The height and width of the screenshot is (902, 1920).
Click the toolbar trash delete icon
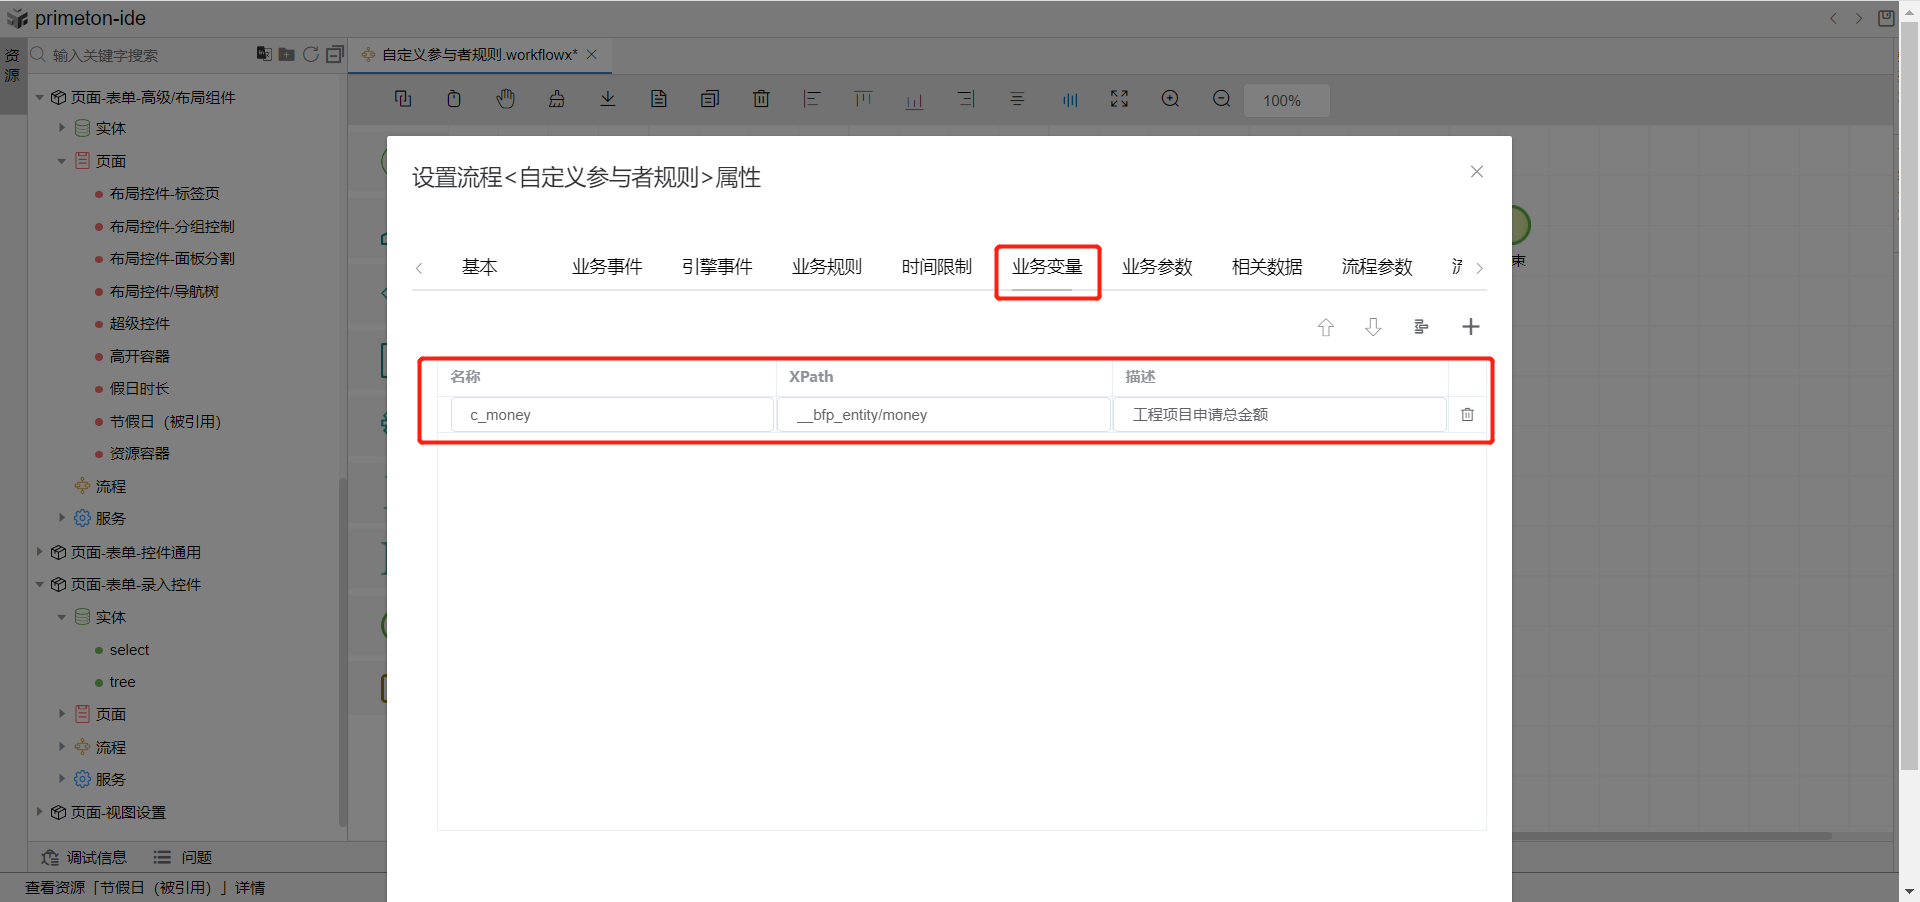tap(761, 99)
